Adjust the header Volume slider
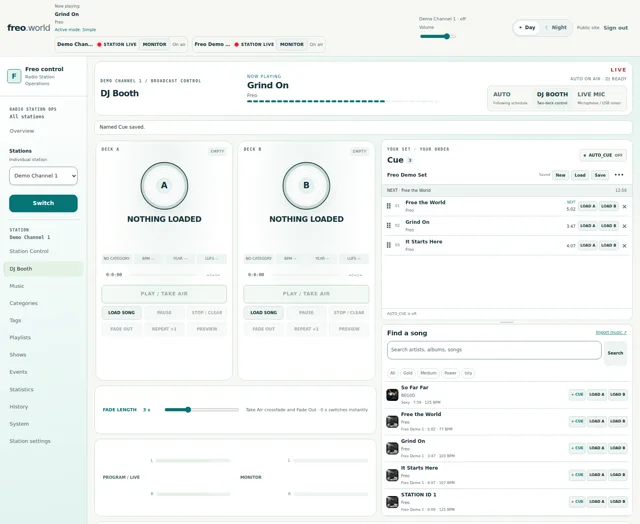Viewport: 640px width, 524px height. 438,36
